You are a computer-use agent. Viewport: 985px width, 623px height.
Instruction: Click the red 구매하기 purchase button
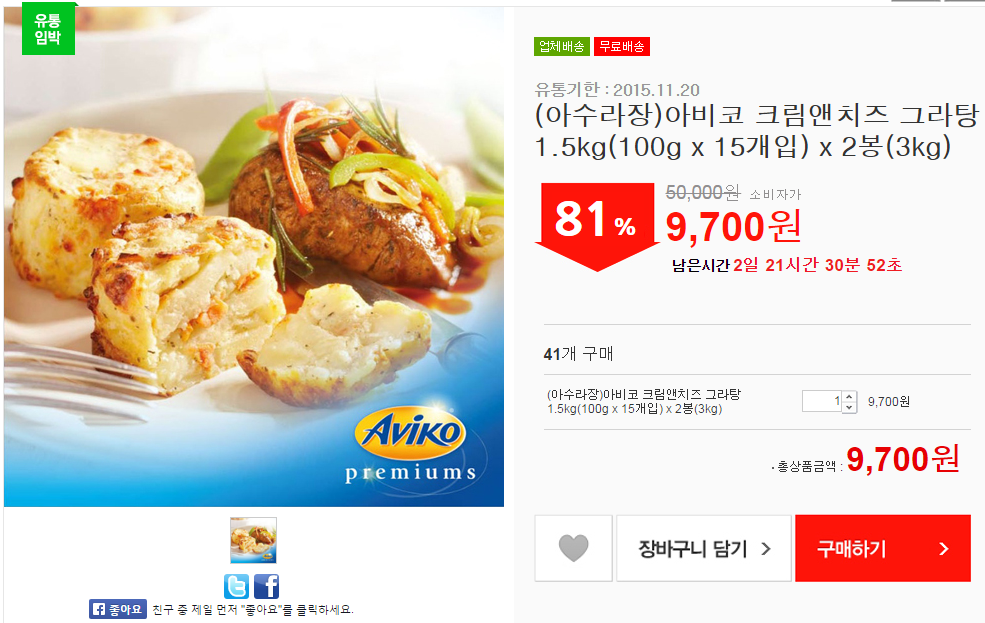tap(883, 548)
